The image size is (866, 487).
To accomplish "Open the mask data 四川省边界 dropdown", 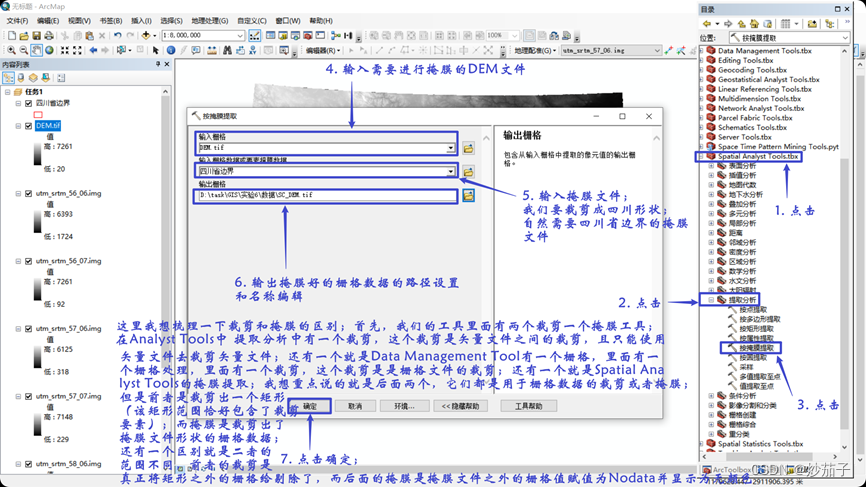I will tap(451, 172).
